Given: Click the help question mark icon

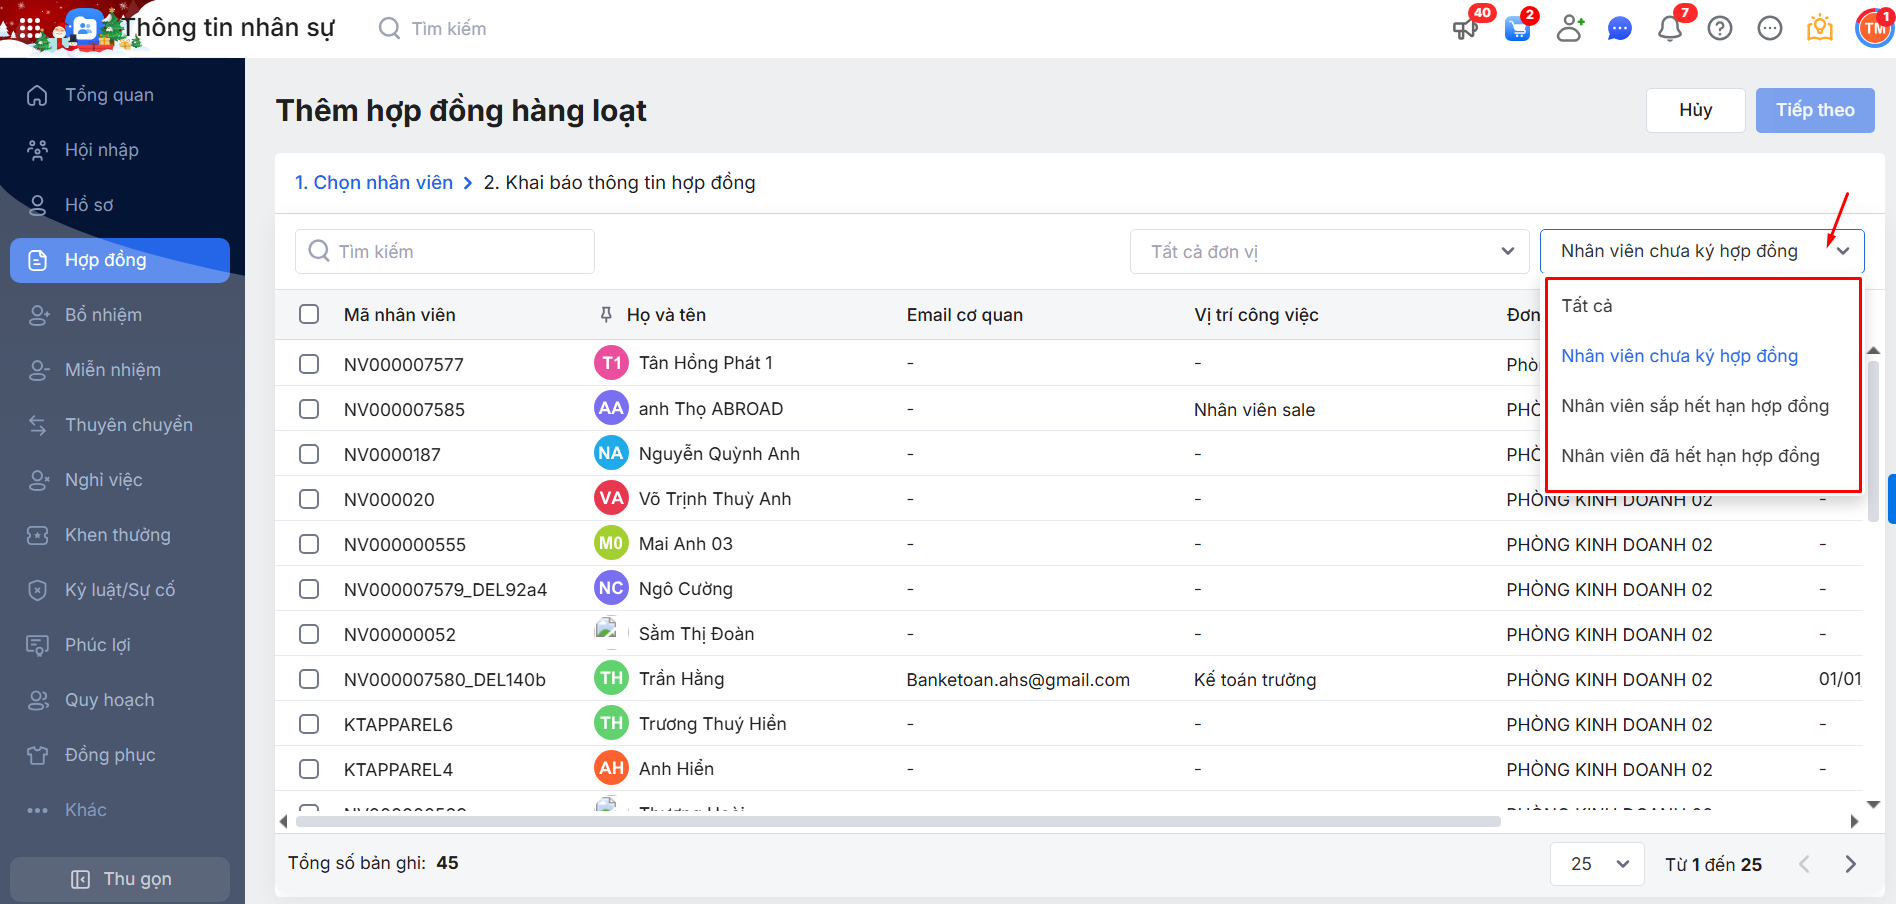Looking at the screenshot, I should (1720, 29).
